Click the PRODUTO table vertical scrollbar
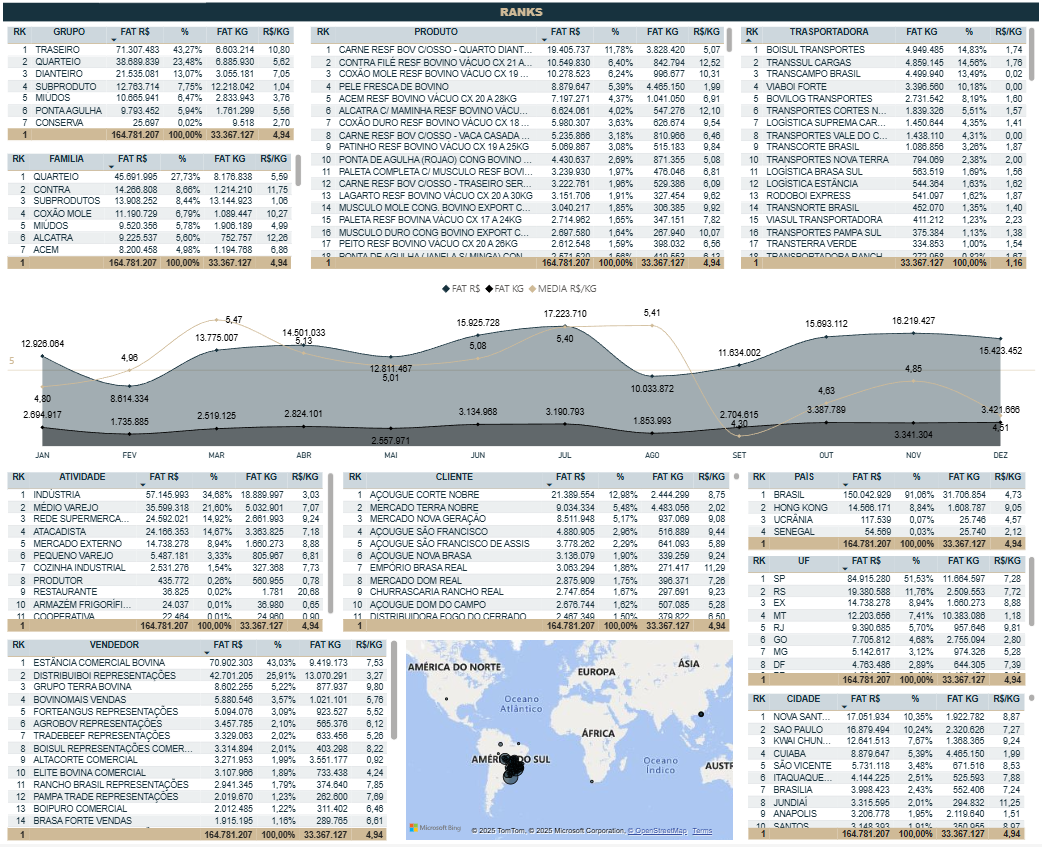This screenshot has width=1042, height=847. point(729,40)
